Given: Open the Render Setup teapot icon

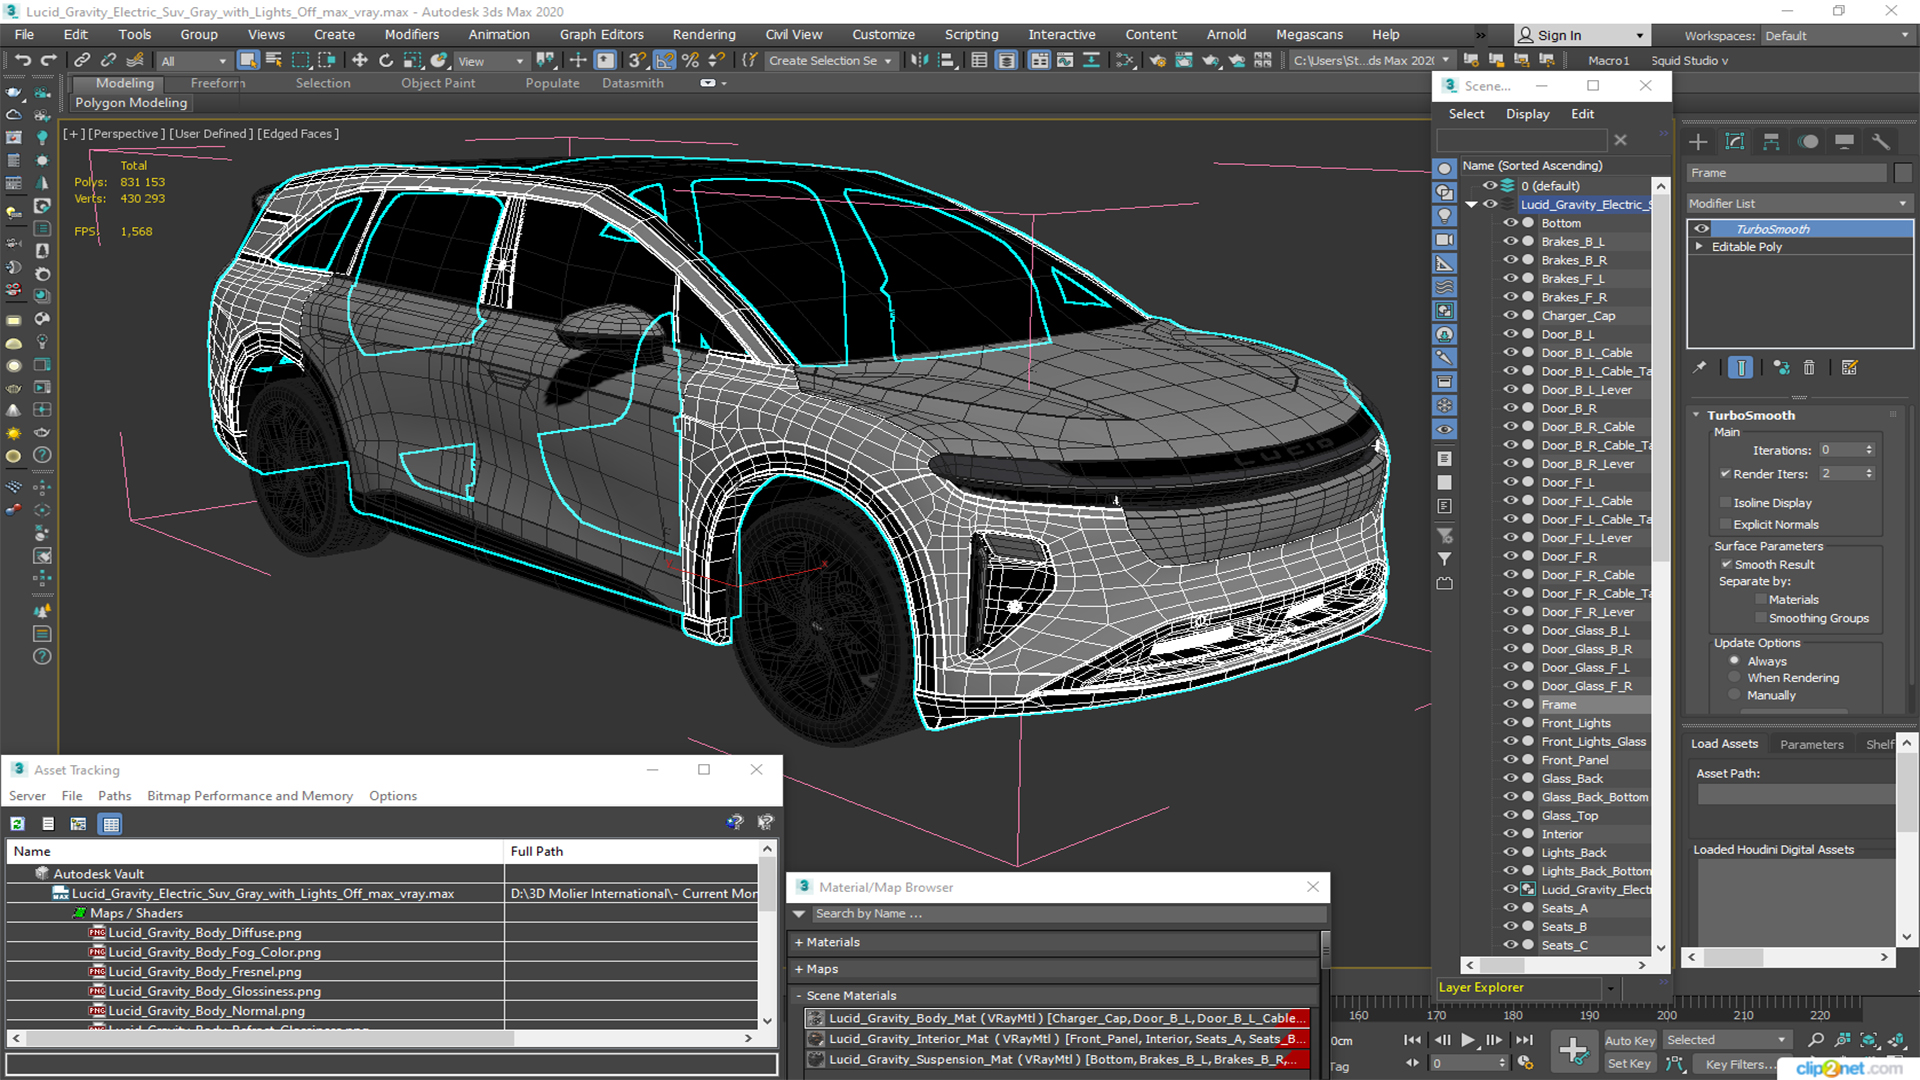Looking at the screenshot, I should click(1157, 61).
